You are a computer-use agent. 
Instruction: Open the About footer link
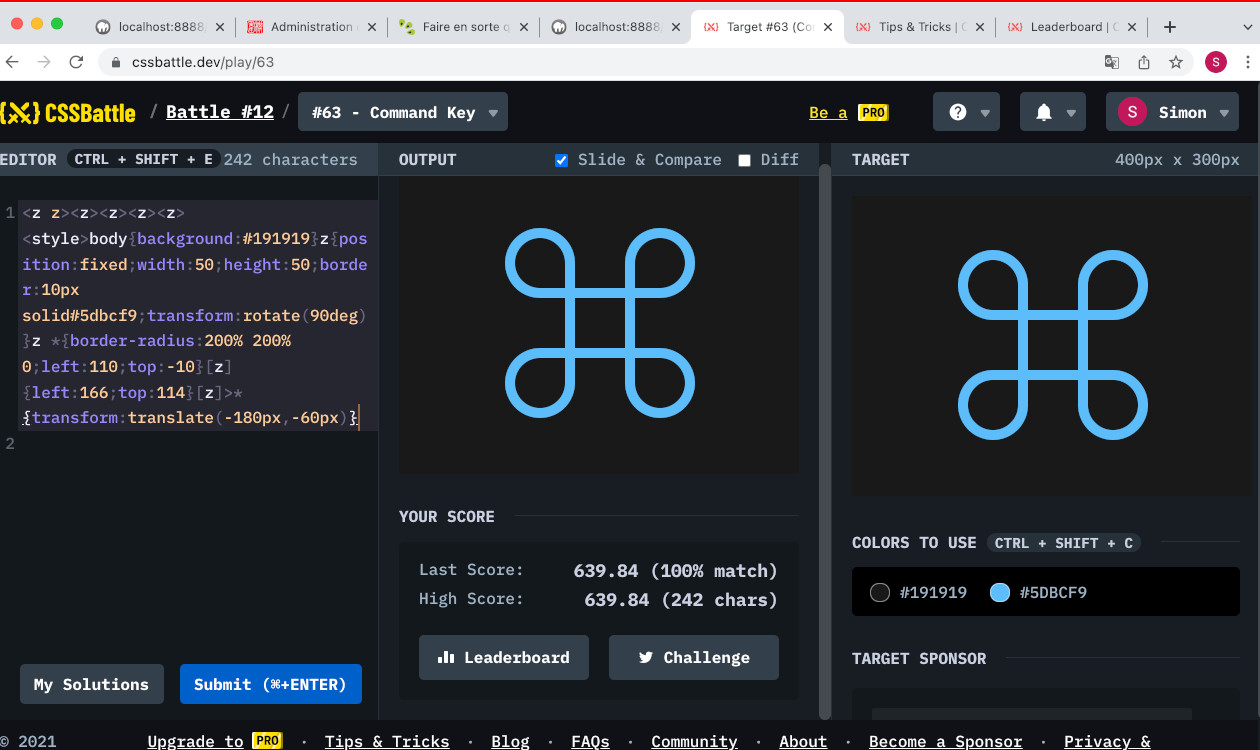(803, 741)
